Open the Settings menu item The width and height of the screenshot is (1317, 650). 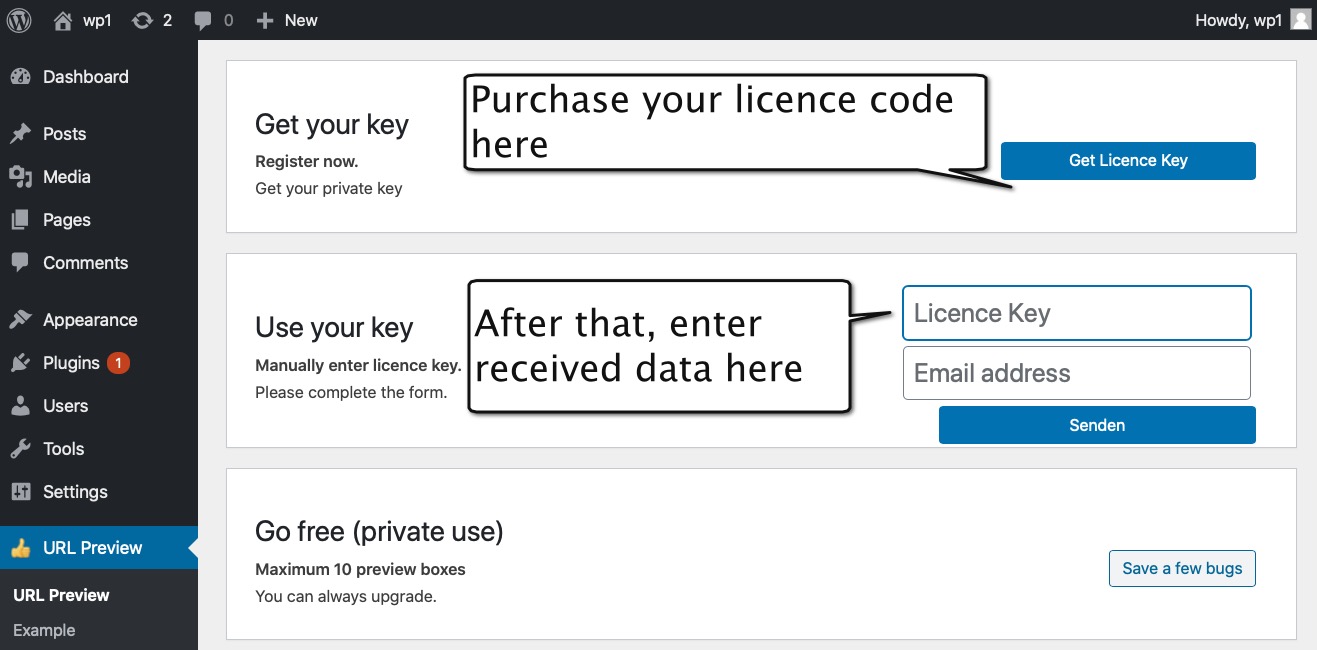[75, 492]
